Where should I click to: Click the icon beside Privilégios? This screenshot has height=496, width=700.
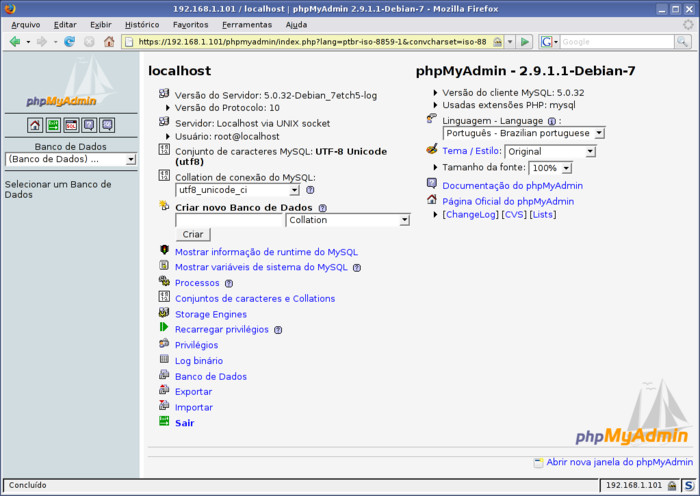[164, 343]
